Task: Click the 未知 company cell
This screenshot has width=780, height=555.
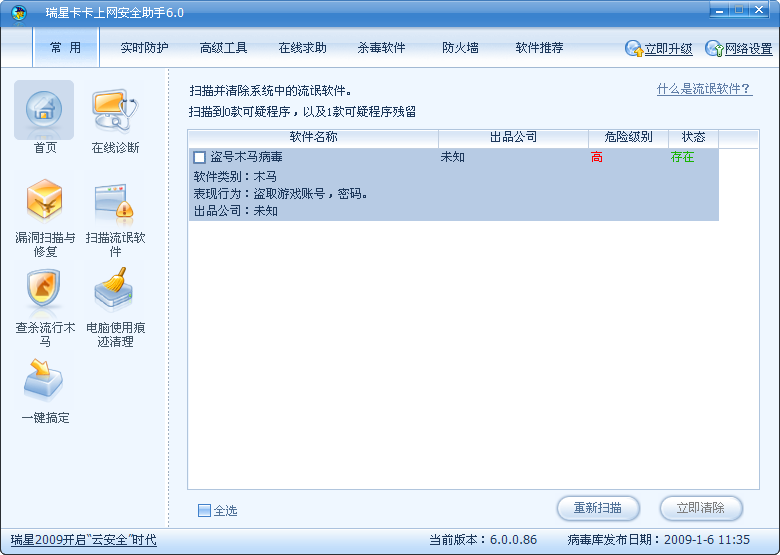Action: tap(453, 157)
